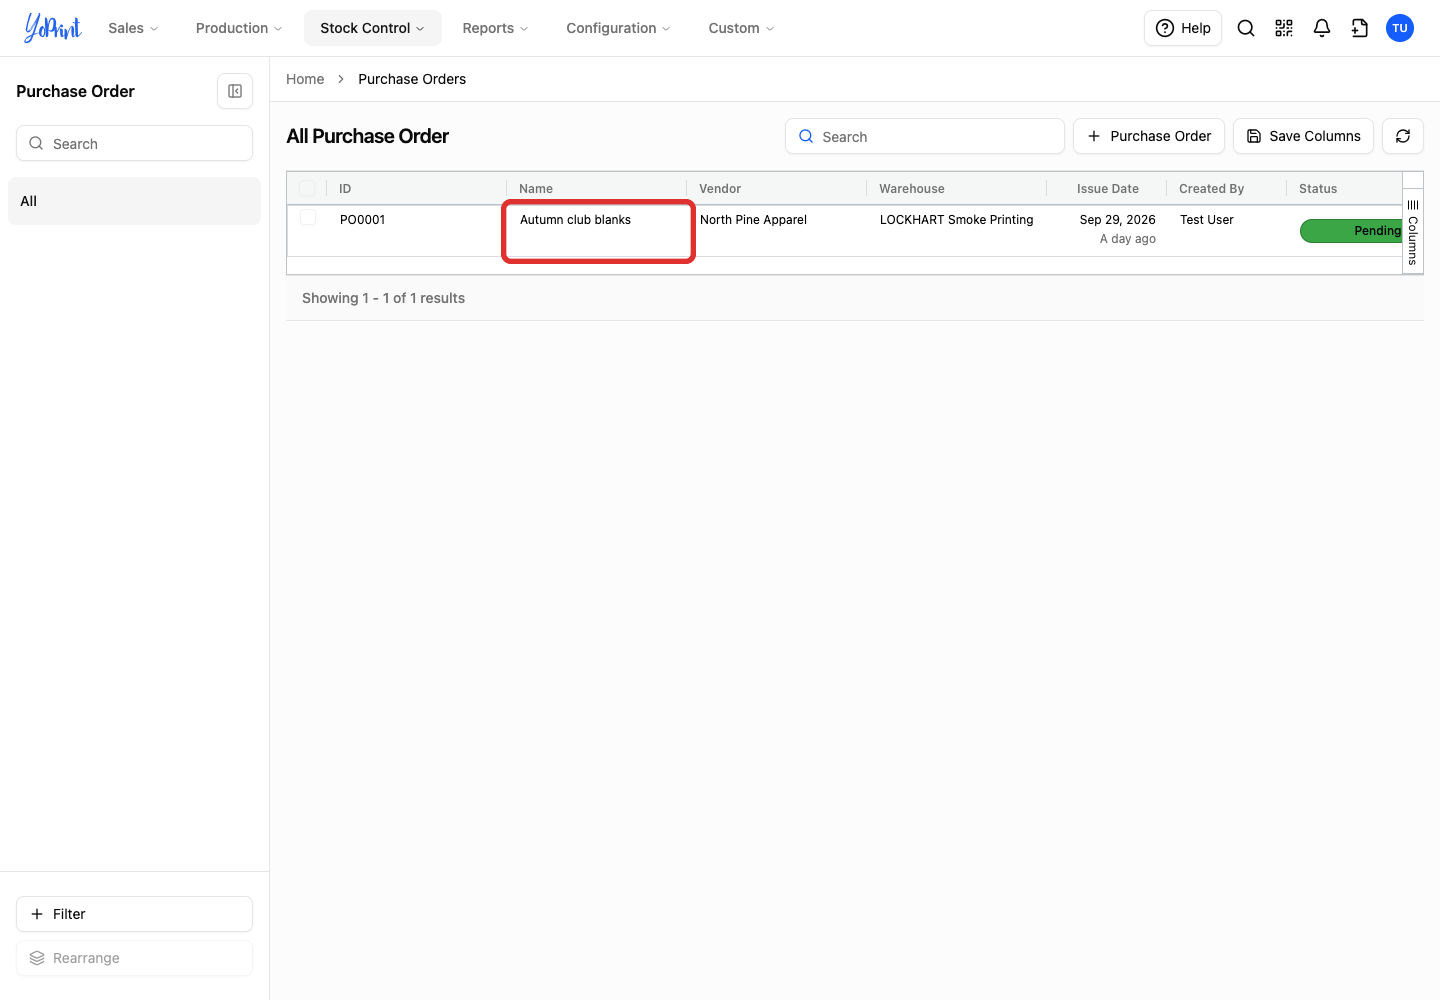Click Save Columns button

coord(1303,136)
